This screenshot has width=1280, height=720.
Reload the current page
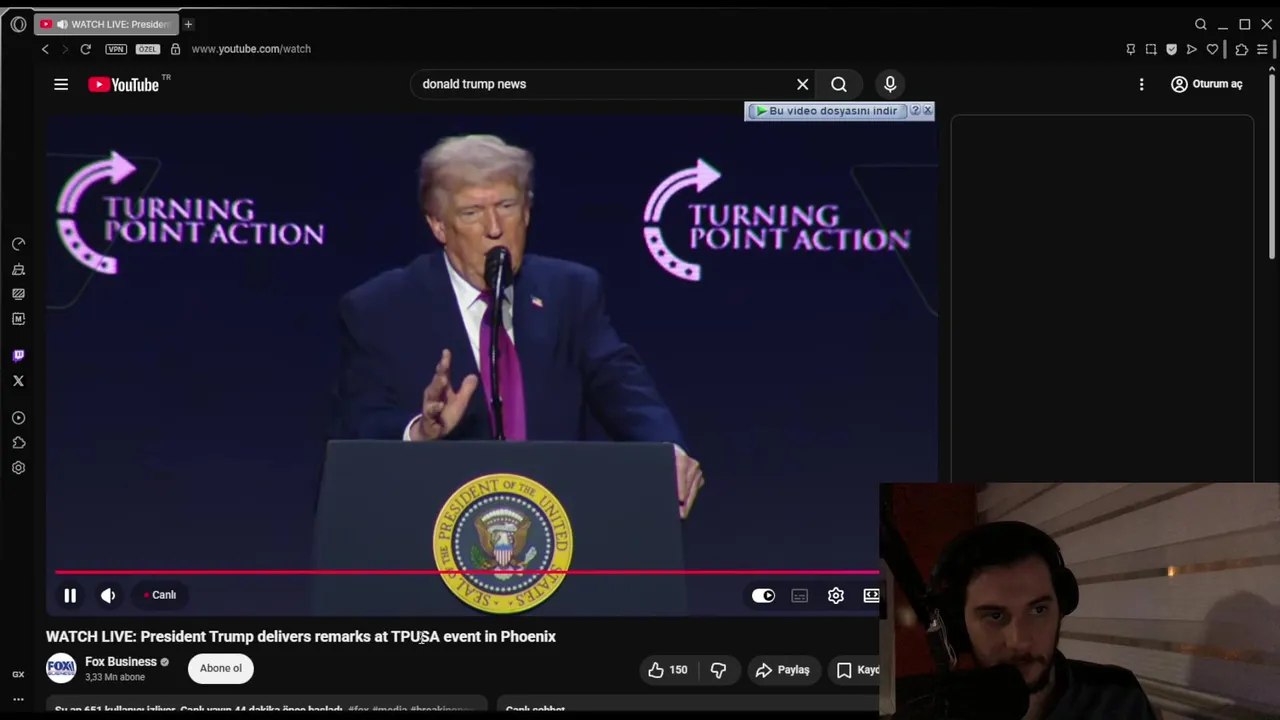[x=86, y=49]
